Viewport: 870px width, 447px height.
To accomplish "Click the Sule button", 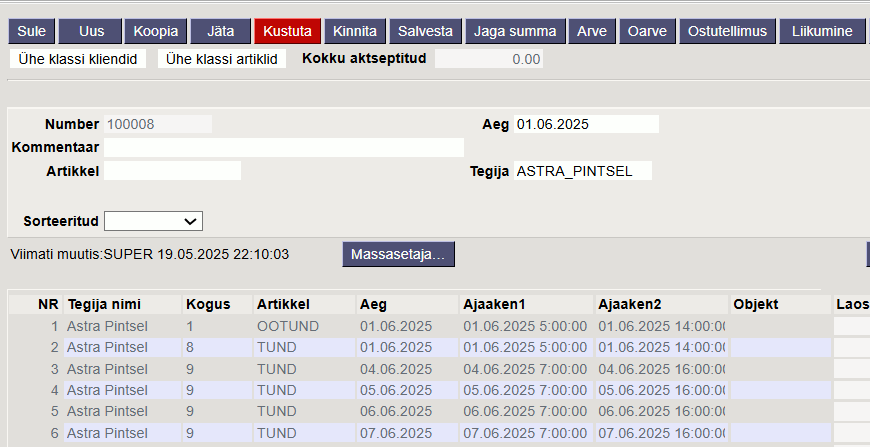I will (x=32, y=31).
